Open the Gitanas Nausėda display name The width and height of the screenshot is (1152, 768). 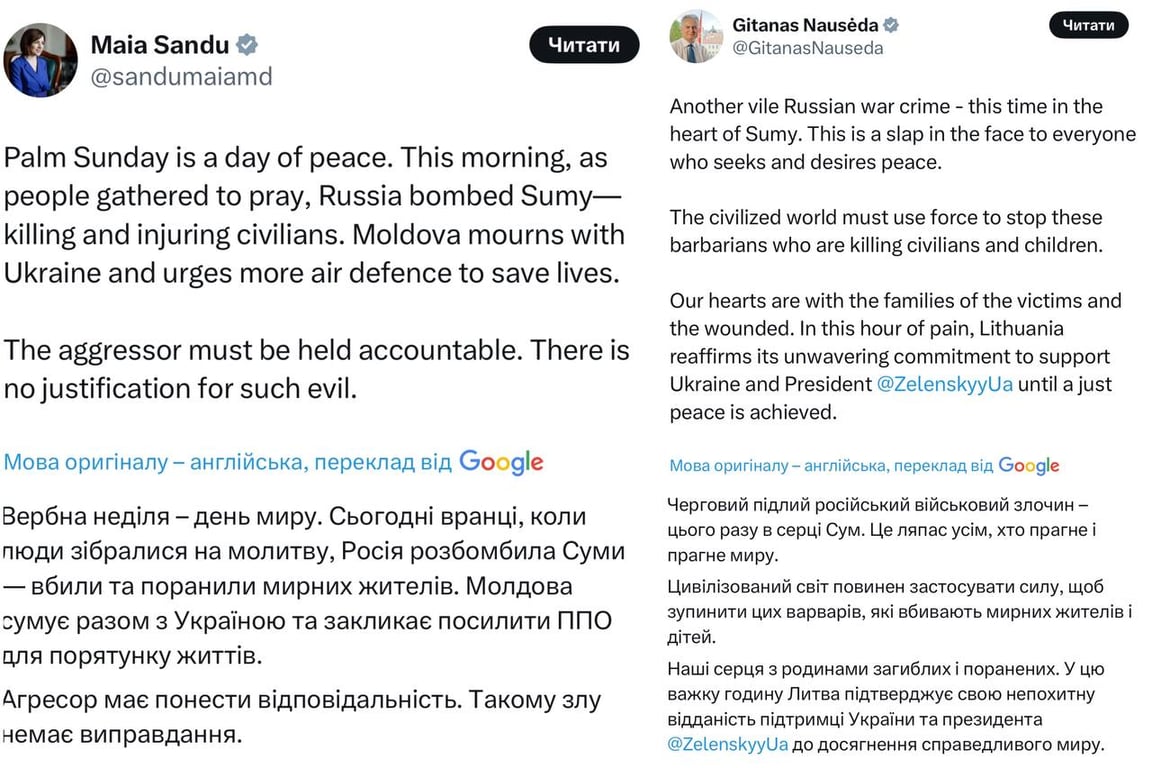(x=806, y=25)
